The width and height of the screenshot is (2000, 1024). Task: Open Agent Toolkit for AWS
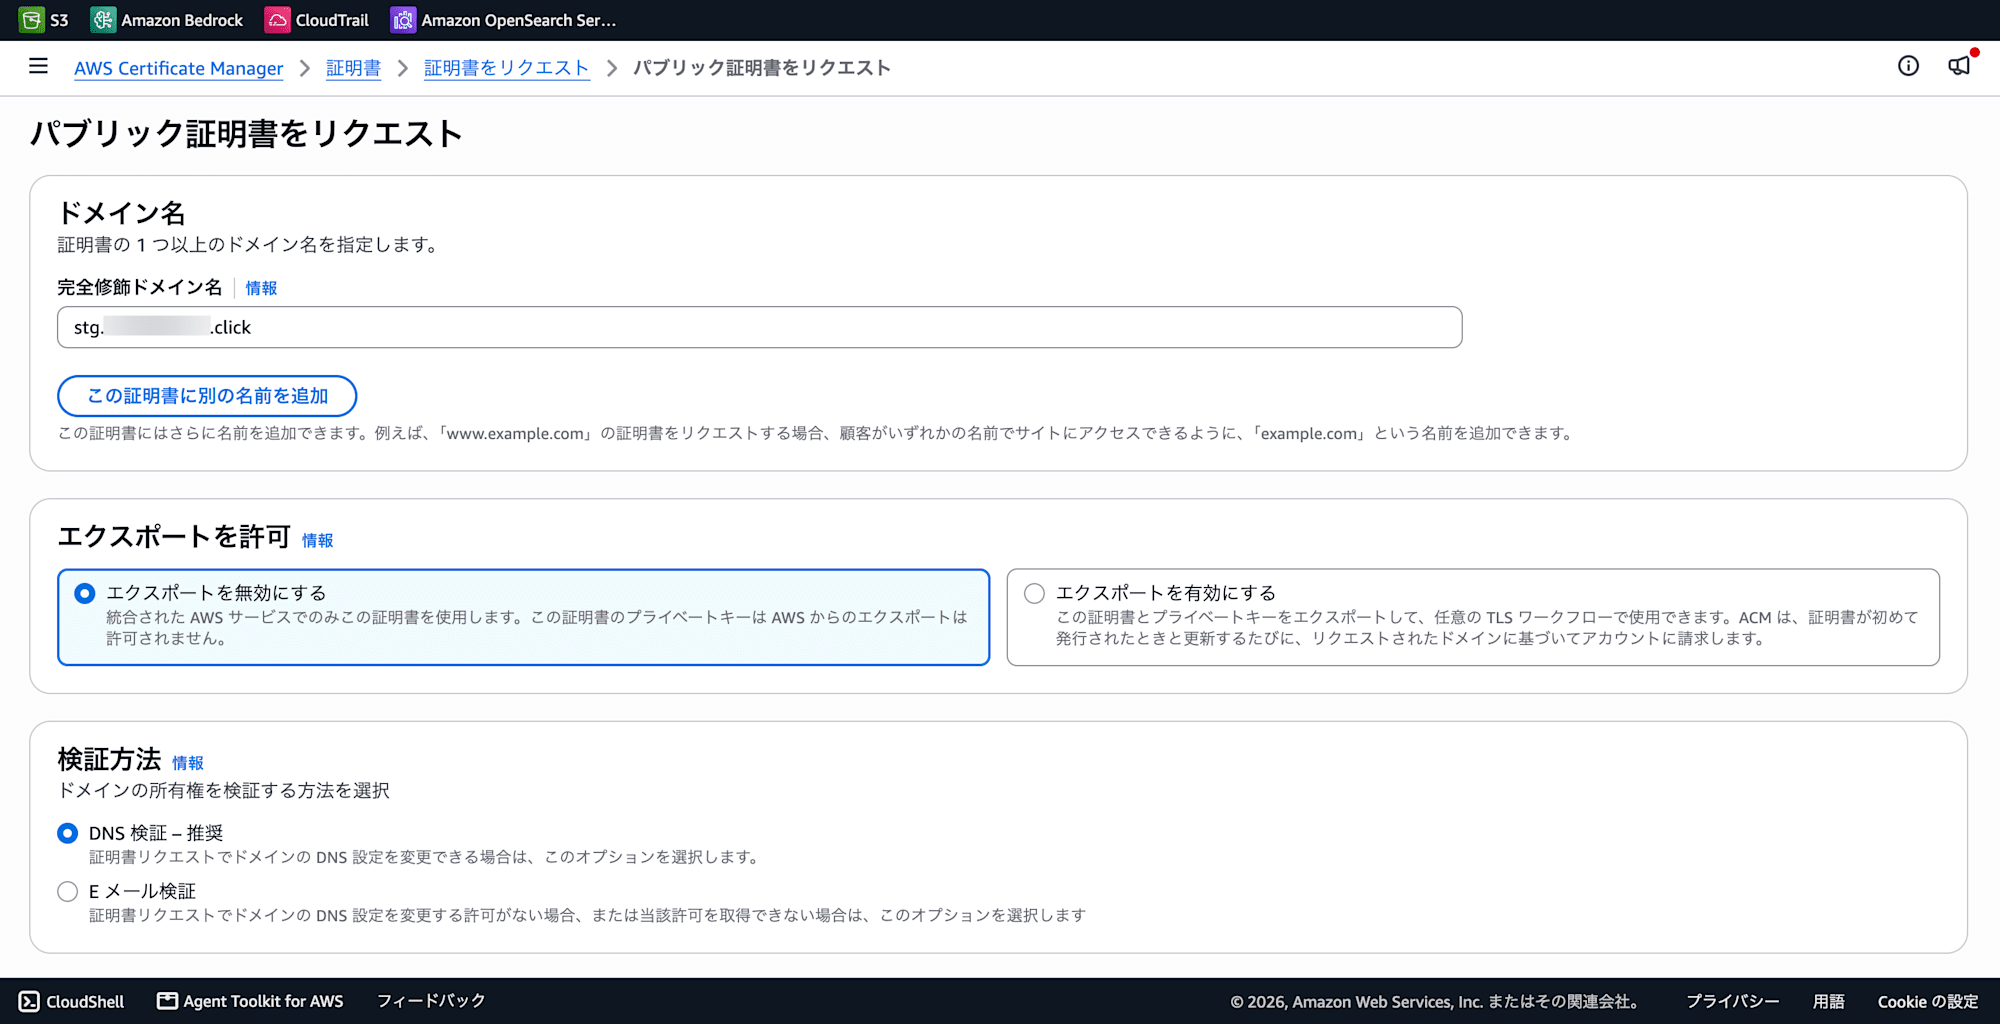[250, 1001]
